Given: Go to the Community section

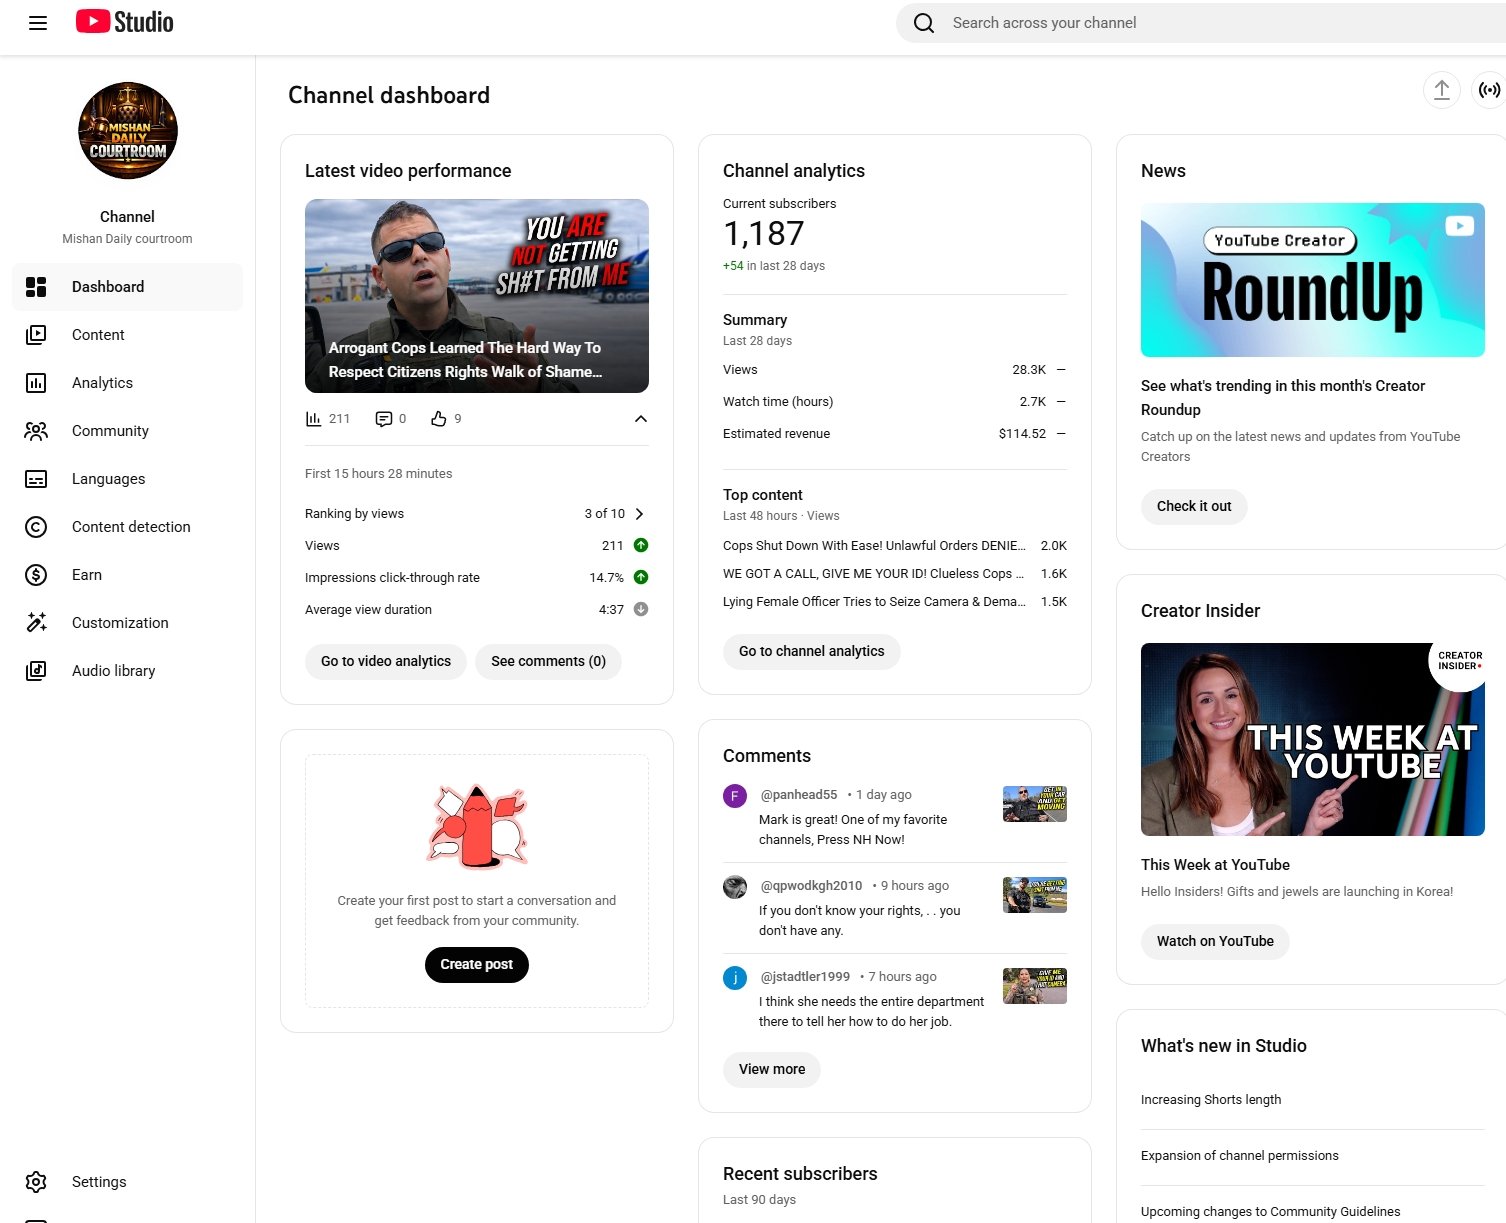Looking at the screenshot, I should click(x=110, y=431).
